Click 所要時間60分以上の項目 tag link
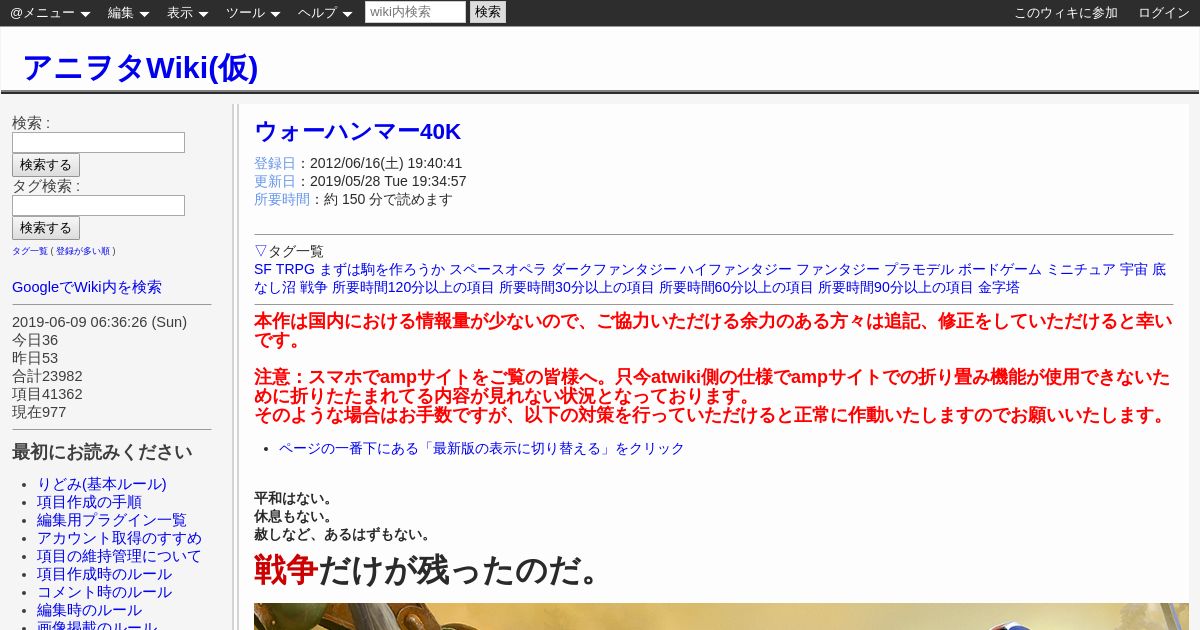 [x=737, y=287]
